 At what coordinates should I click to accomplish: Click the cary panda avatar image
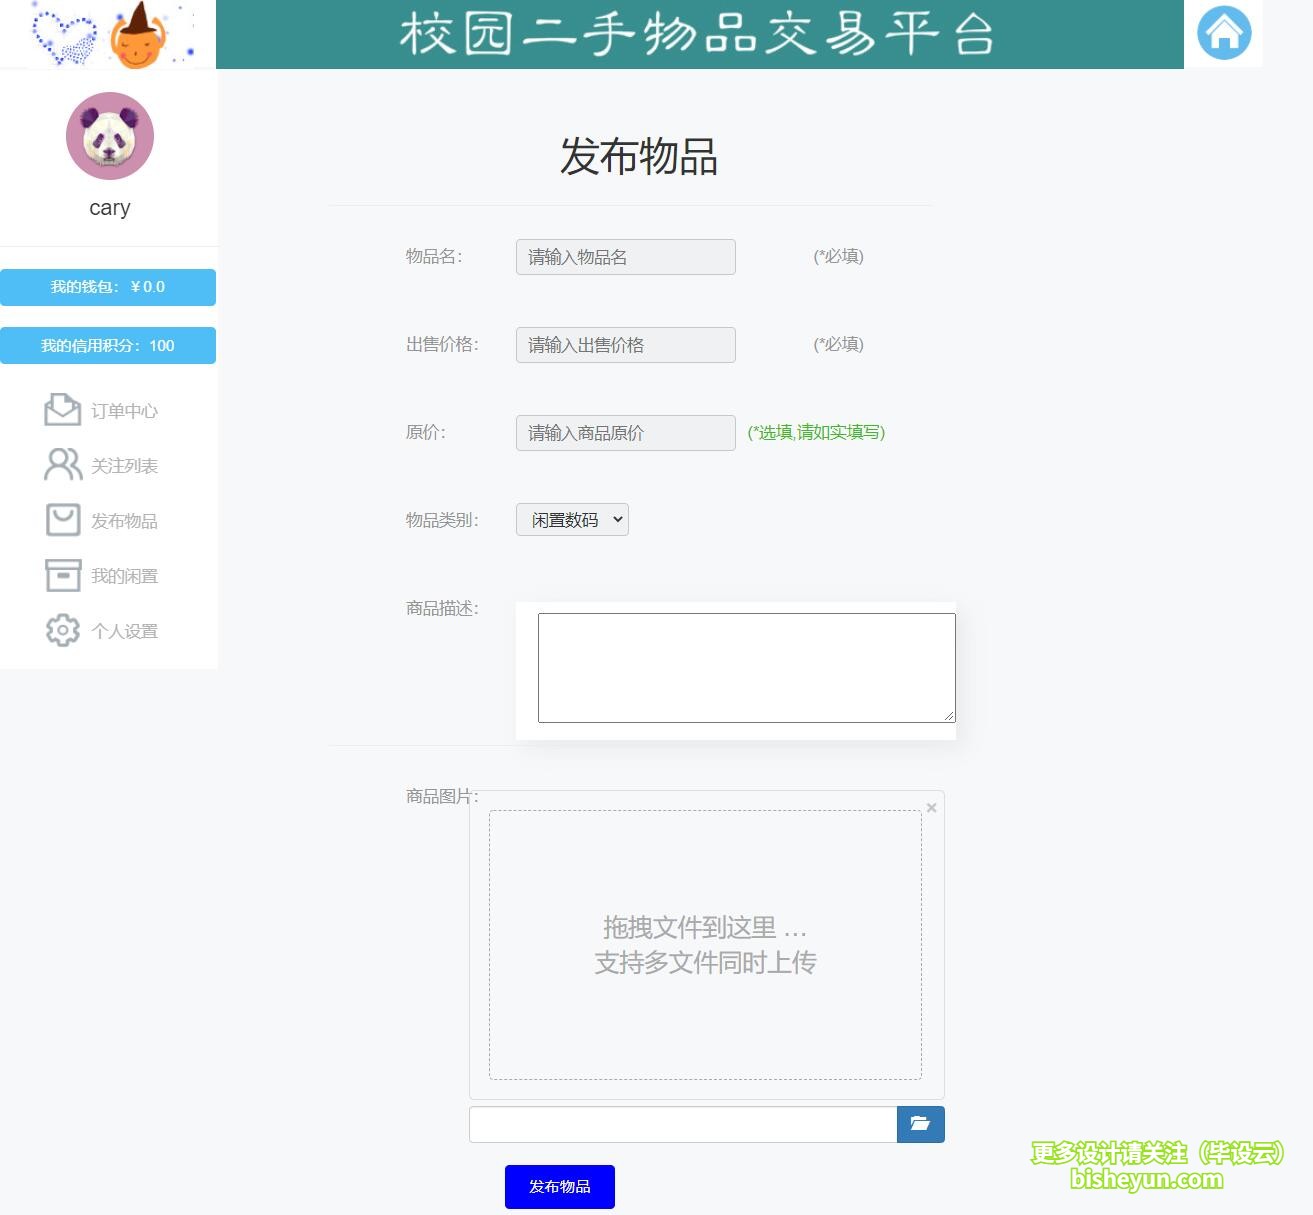click(109, 136)
